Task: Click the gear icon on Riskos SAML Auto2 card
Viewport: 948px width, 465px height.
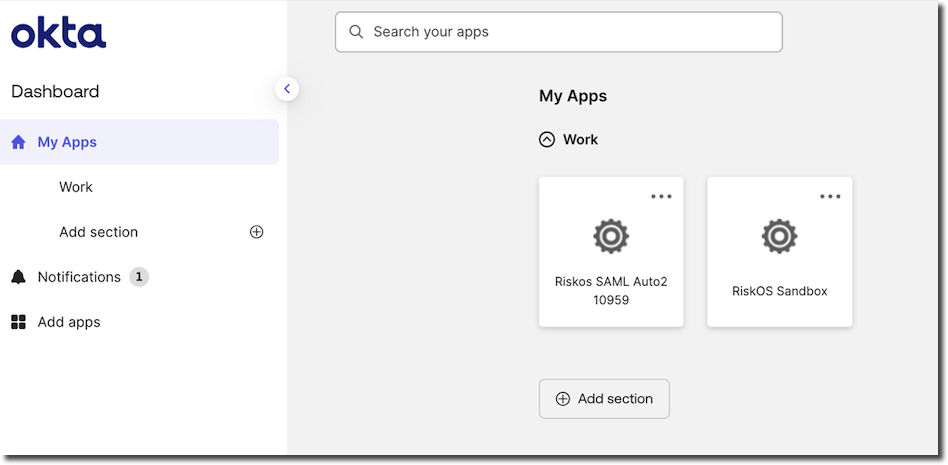Action: click(x=611, y=236)
